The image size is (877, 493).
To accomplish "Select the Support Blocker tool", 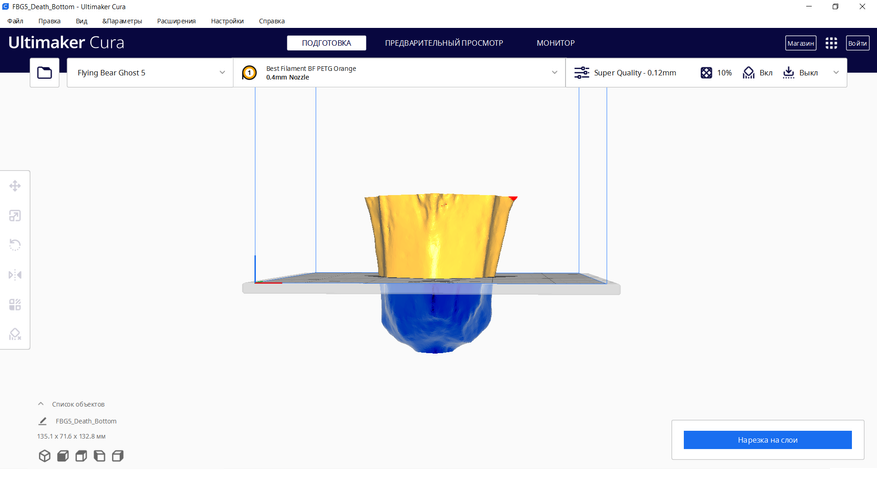I will coord(15,335).
